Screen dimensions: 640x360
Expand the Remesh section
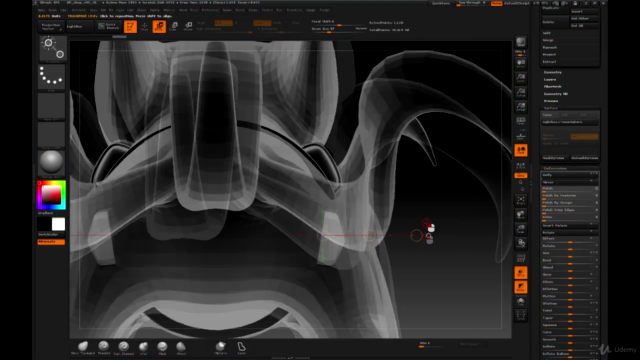[550, 47]
